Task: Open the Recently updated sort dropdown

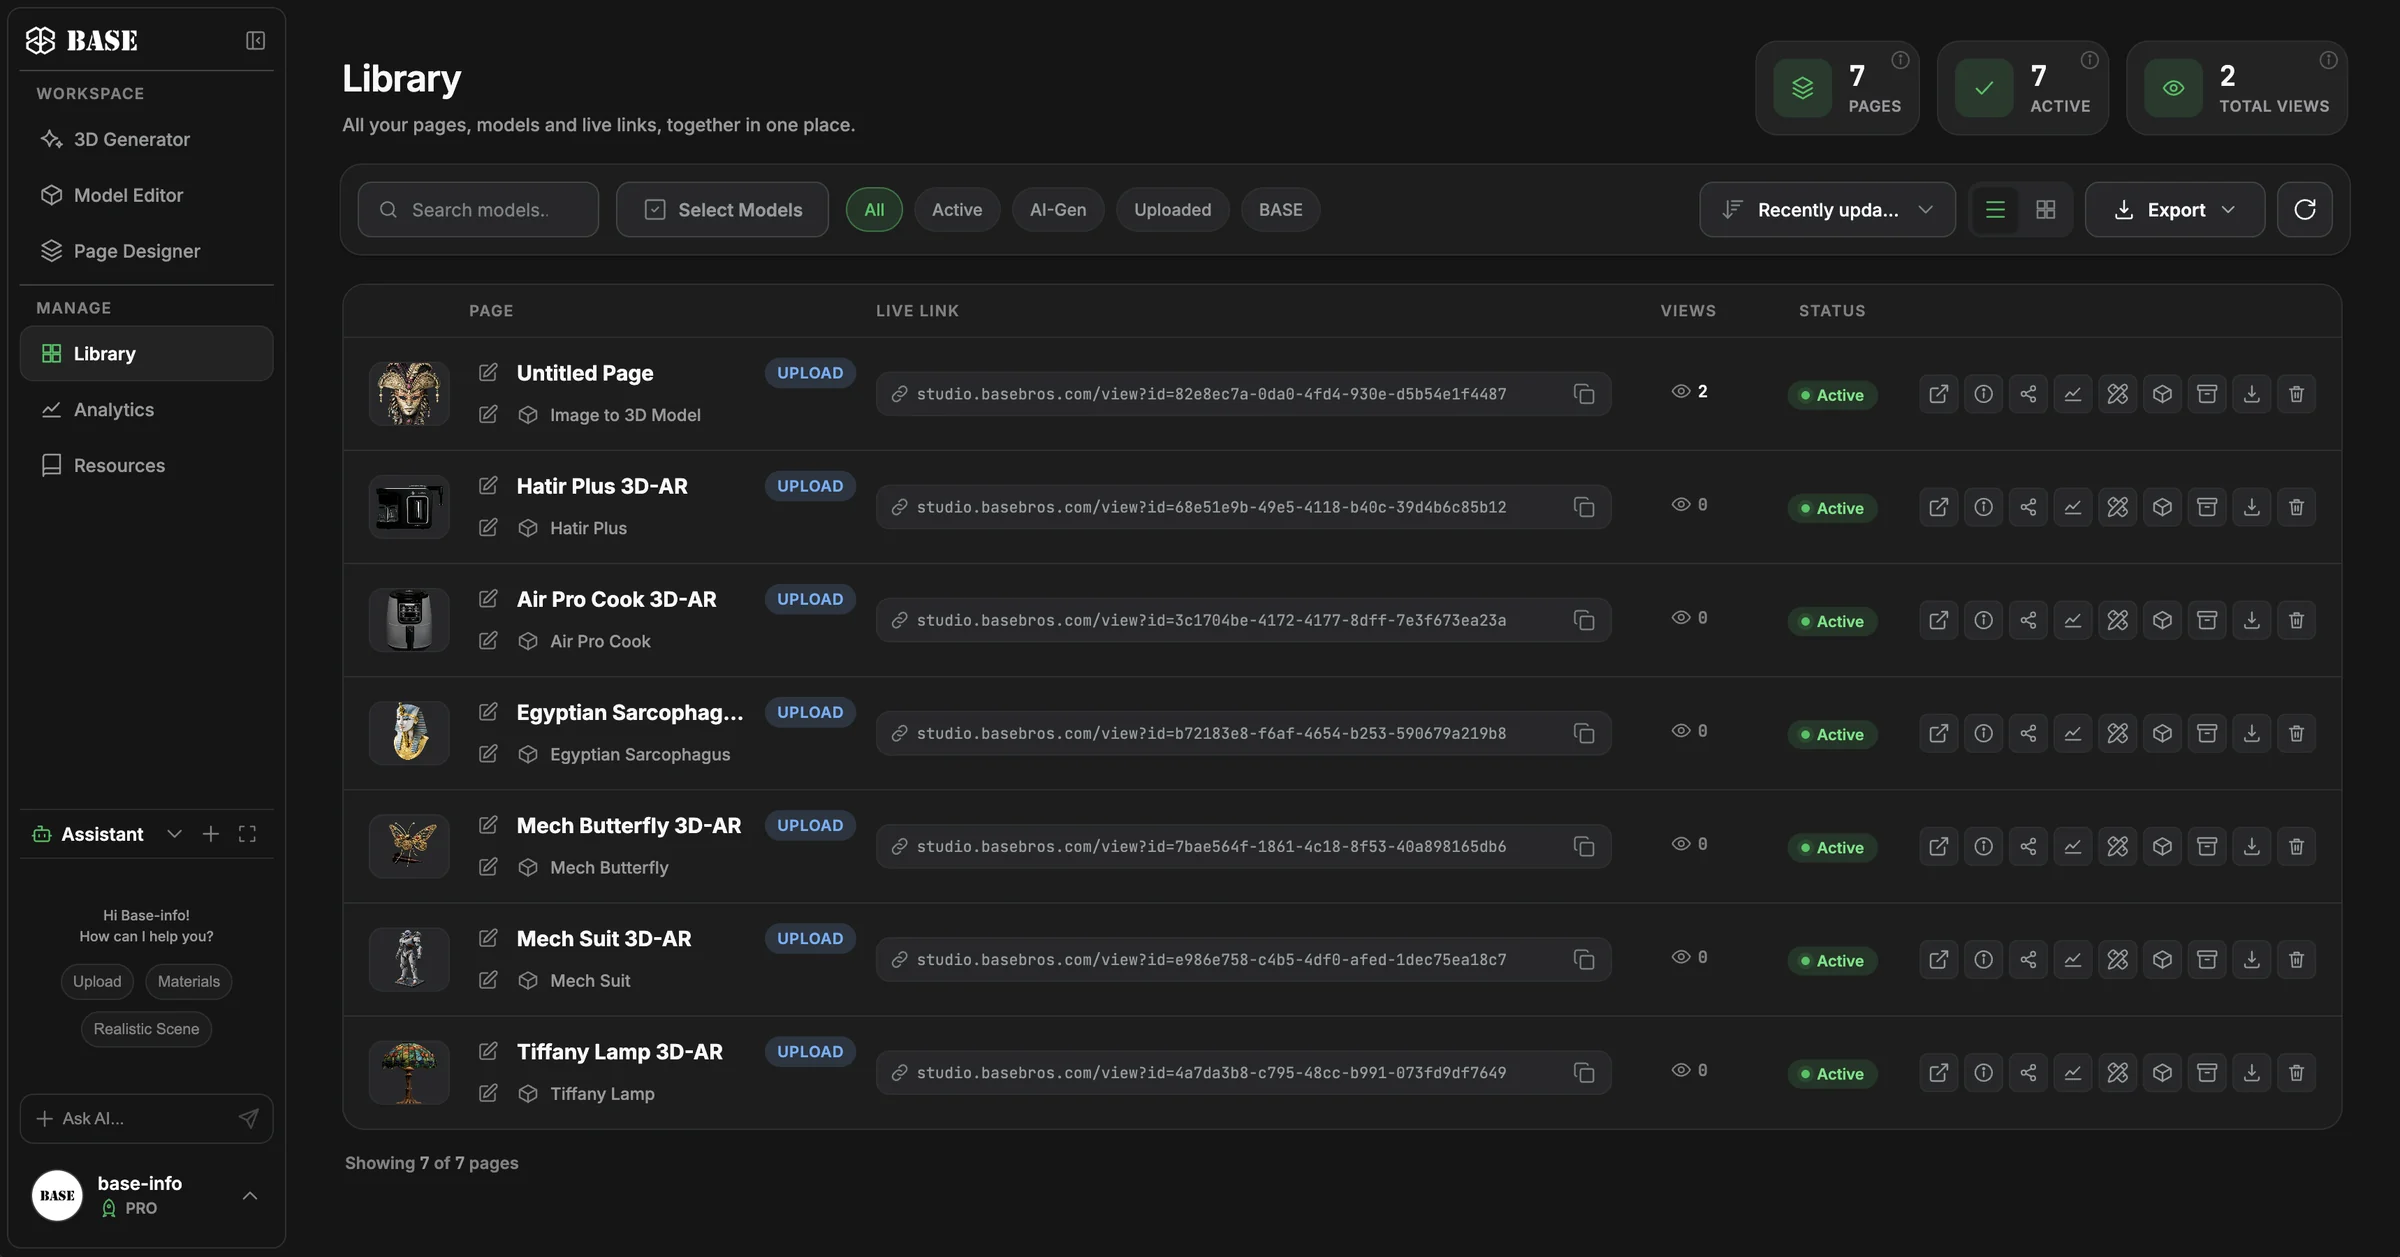Action: pyautogui.click(x=1827, y=209)
